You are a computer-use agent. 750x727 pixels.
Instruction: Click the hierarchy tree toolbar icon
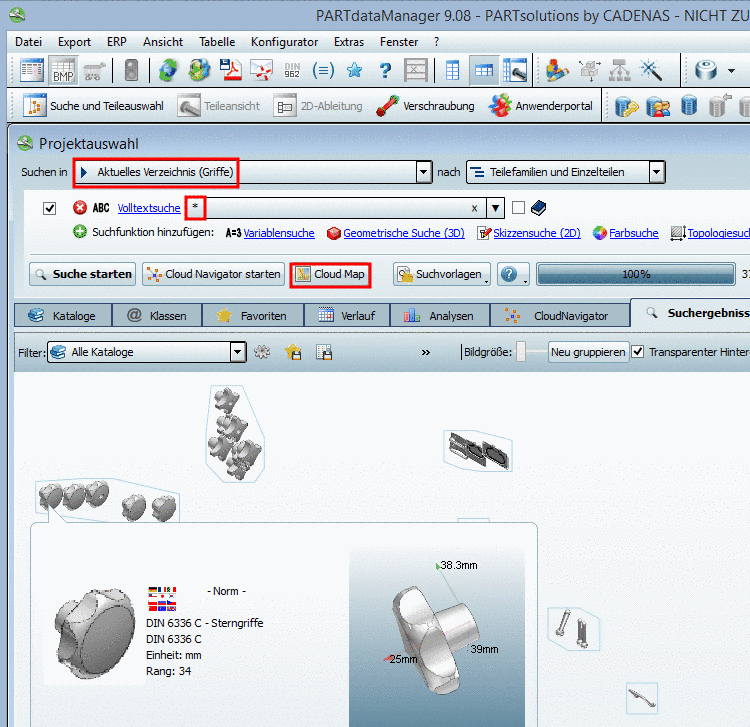point(619,71)
